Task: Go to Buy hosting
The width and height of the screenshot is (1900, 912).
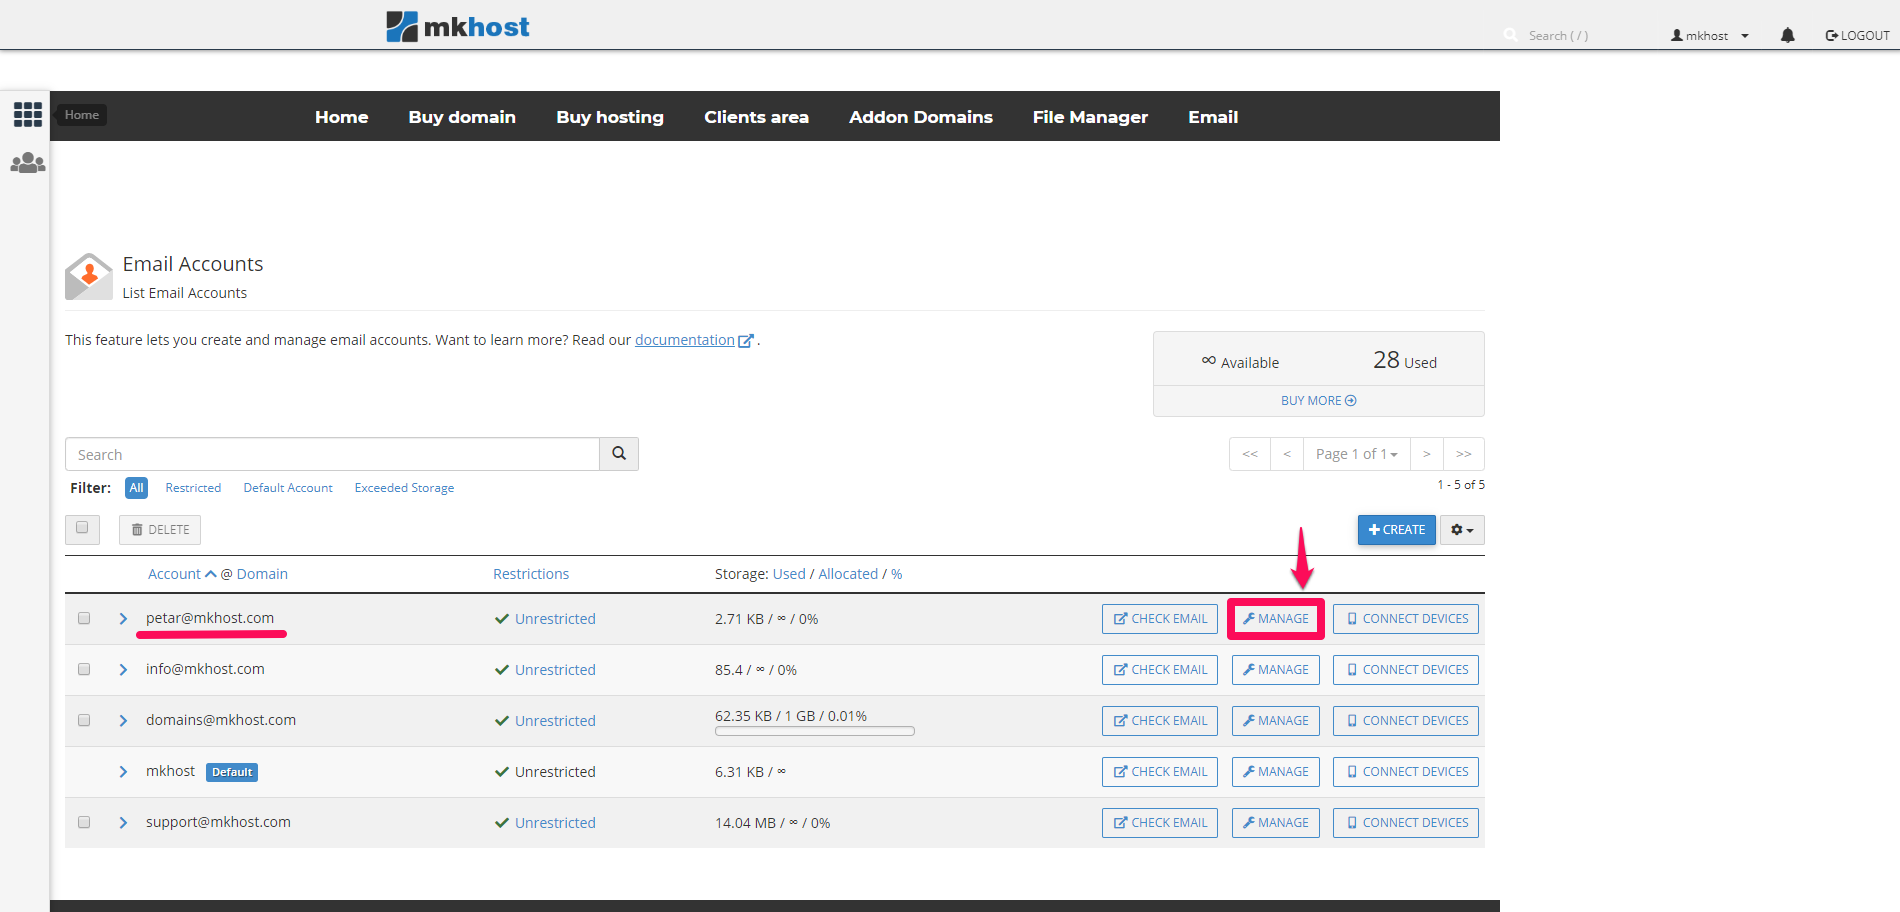Action: 610,117
